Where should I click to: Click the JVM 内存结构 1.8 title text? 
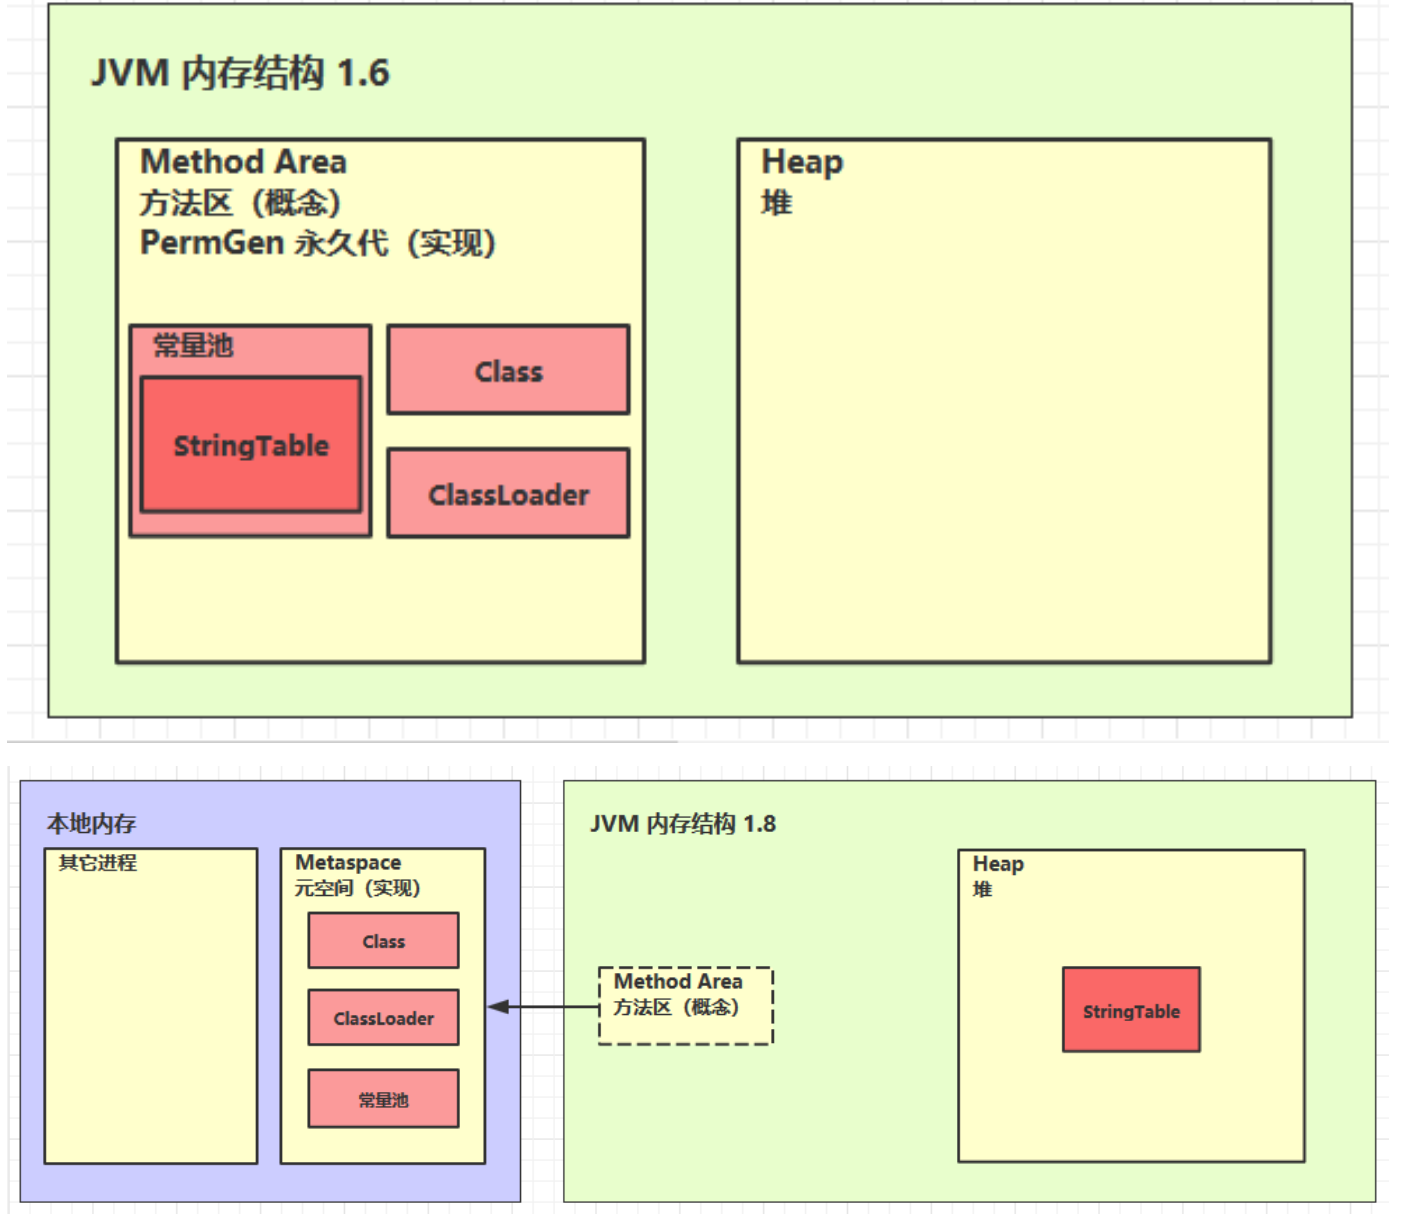(x=686, y=823)
